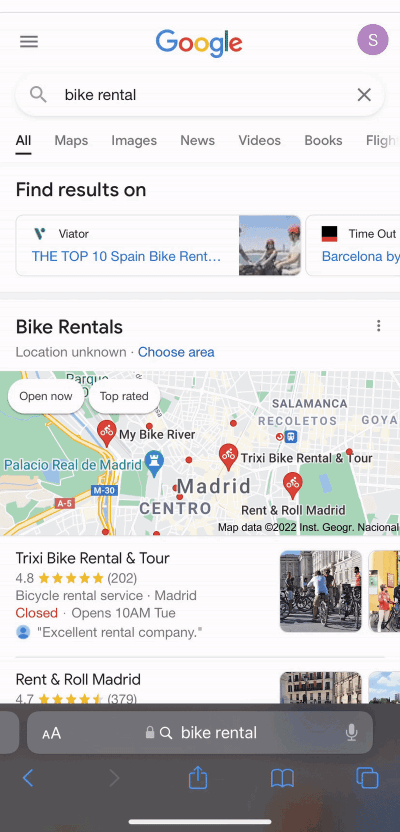Open the Choose area link

pyautogui.click(x=176, y=352)
